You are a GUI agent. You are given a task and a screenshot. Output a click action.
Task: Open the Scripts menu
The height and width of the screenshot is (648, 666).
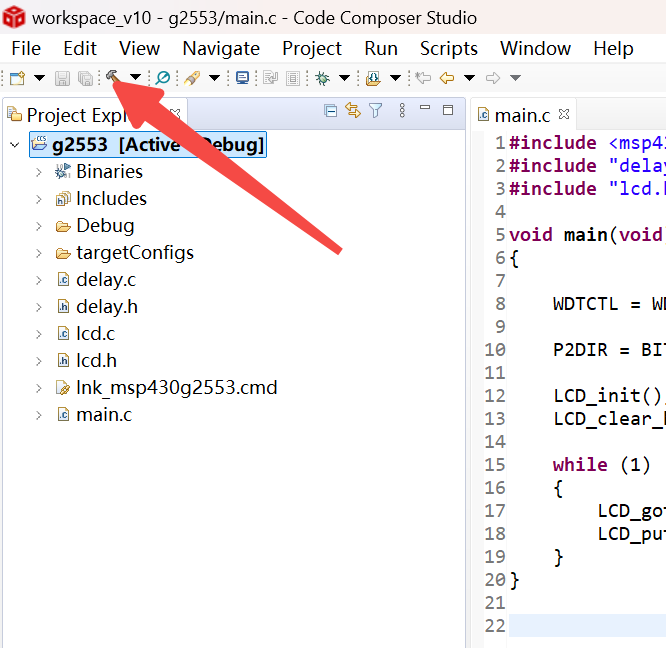pos(449,48)
